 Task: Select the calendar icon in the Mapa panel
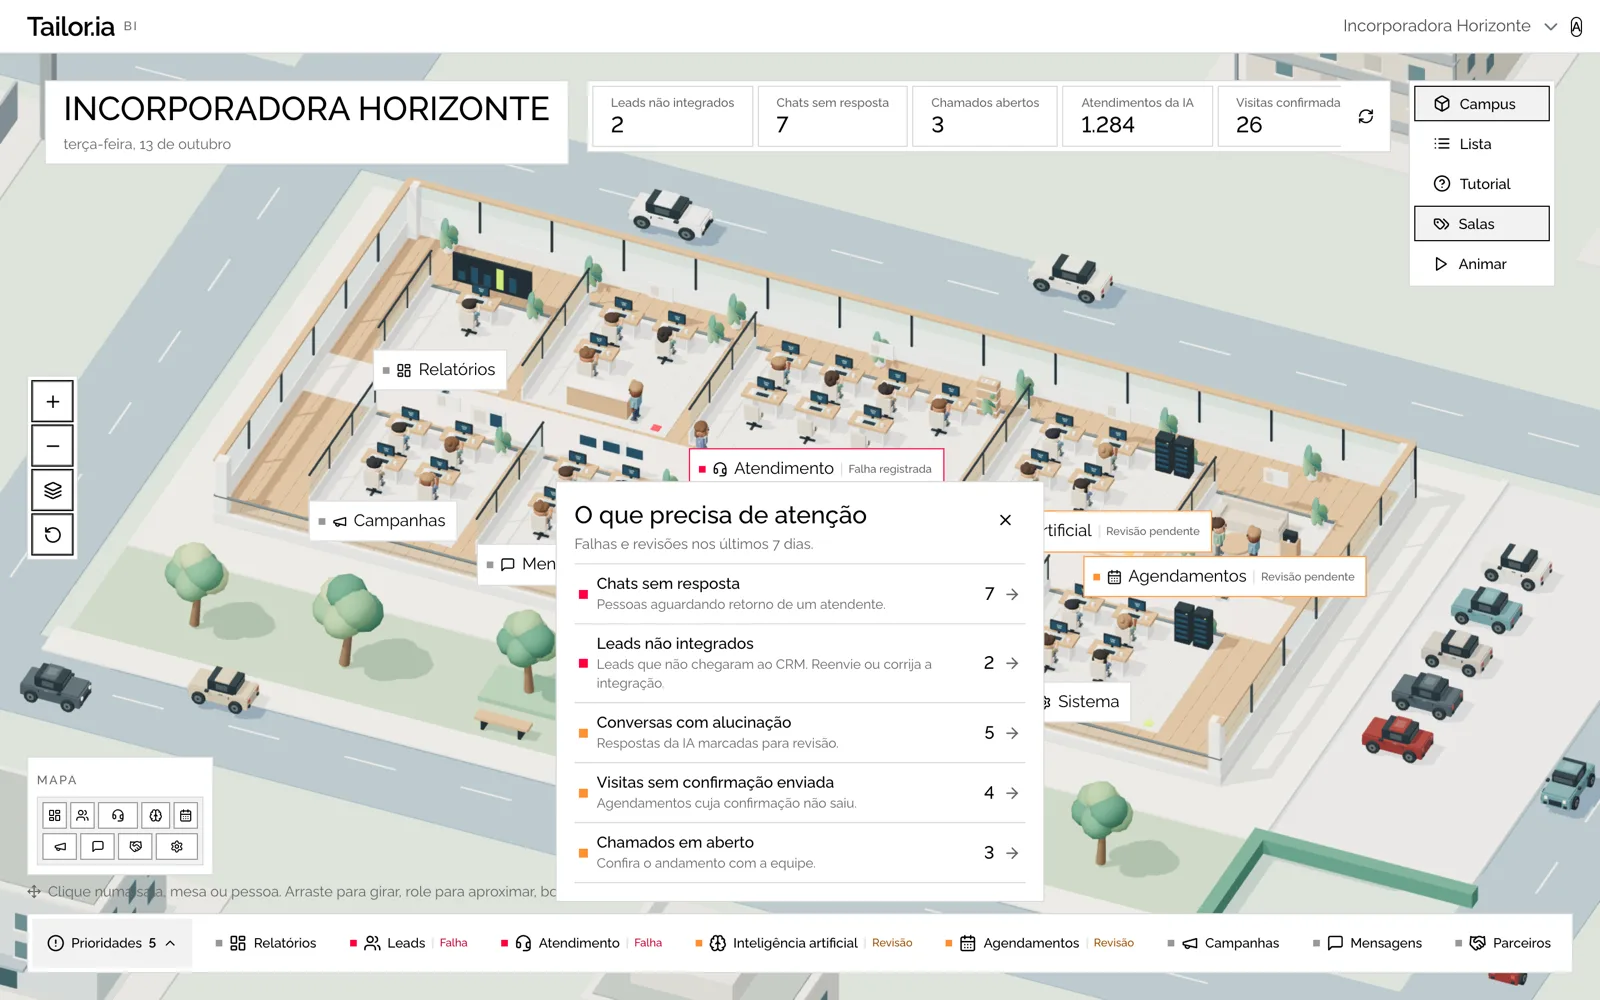coord(186,815)
